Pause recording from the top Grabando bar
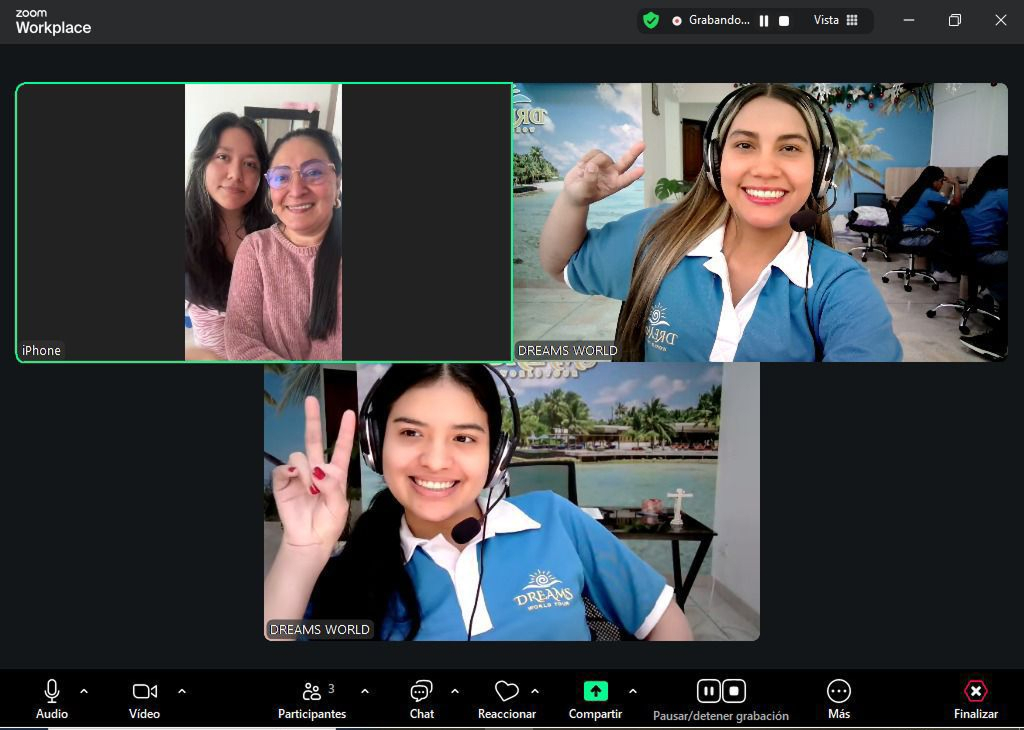 coord(764,21)
